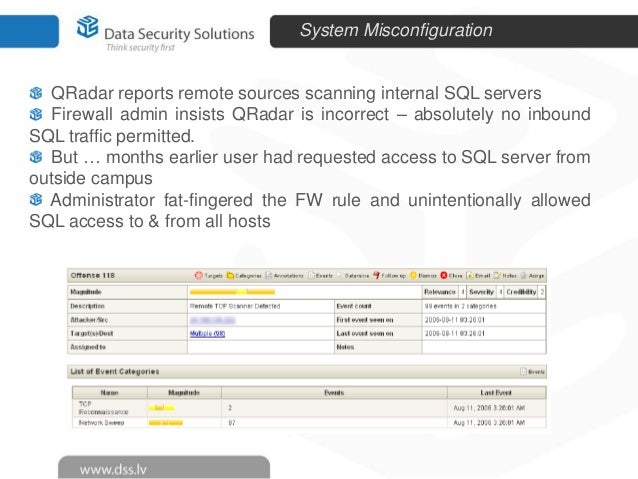Click the TCP Reconnaissance magnitude bar

click(162, 408)
